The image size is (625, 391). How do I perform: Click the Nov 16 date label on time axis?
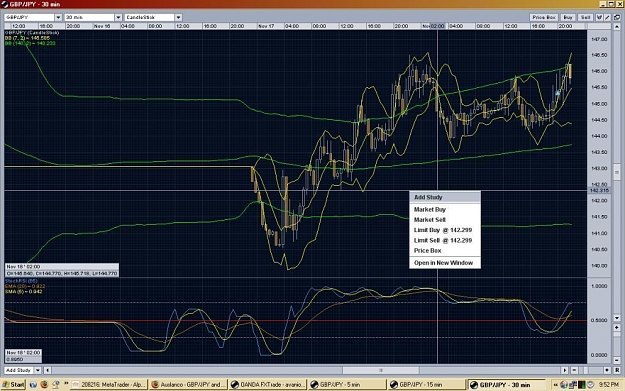click(102, 26)
